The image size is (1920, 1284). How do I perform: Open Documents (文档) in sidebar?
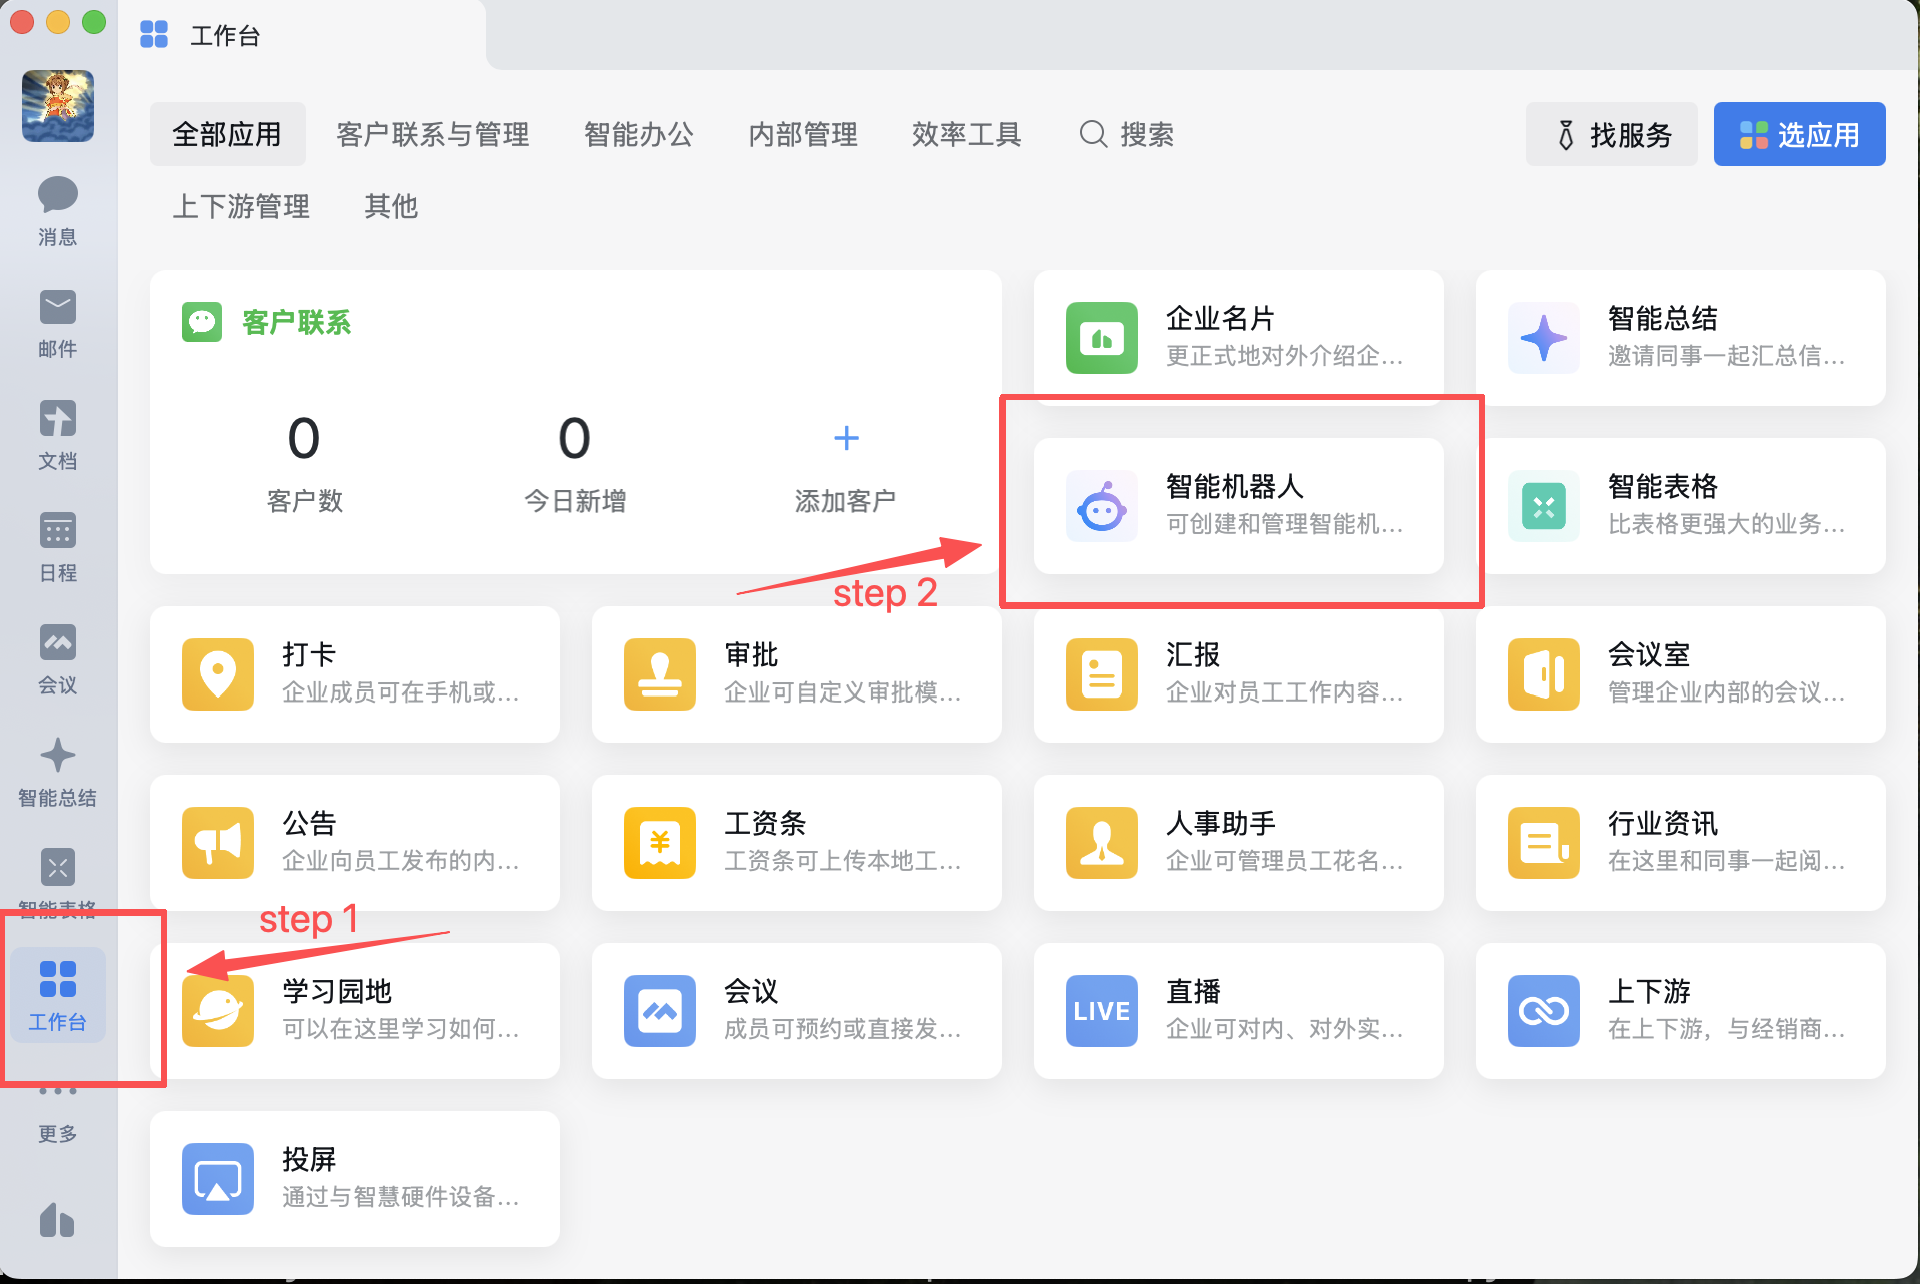pos(57,433)
